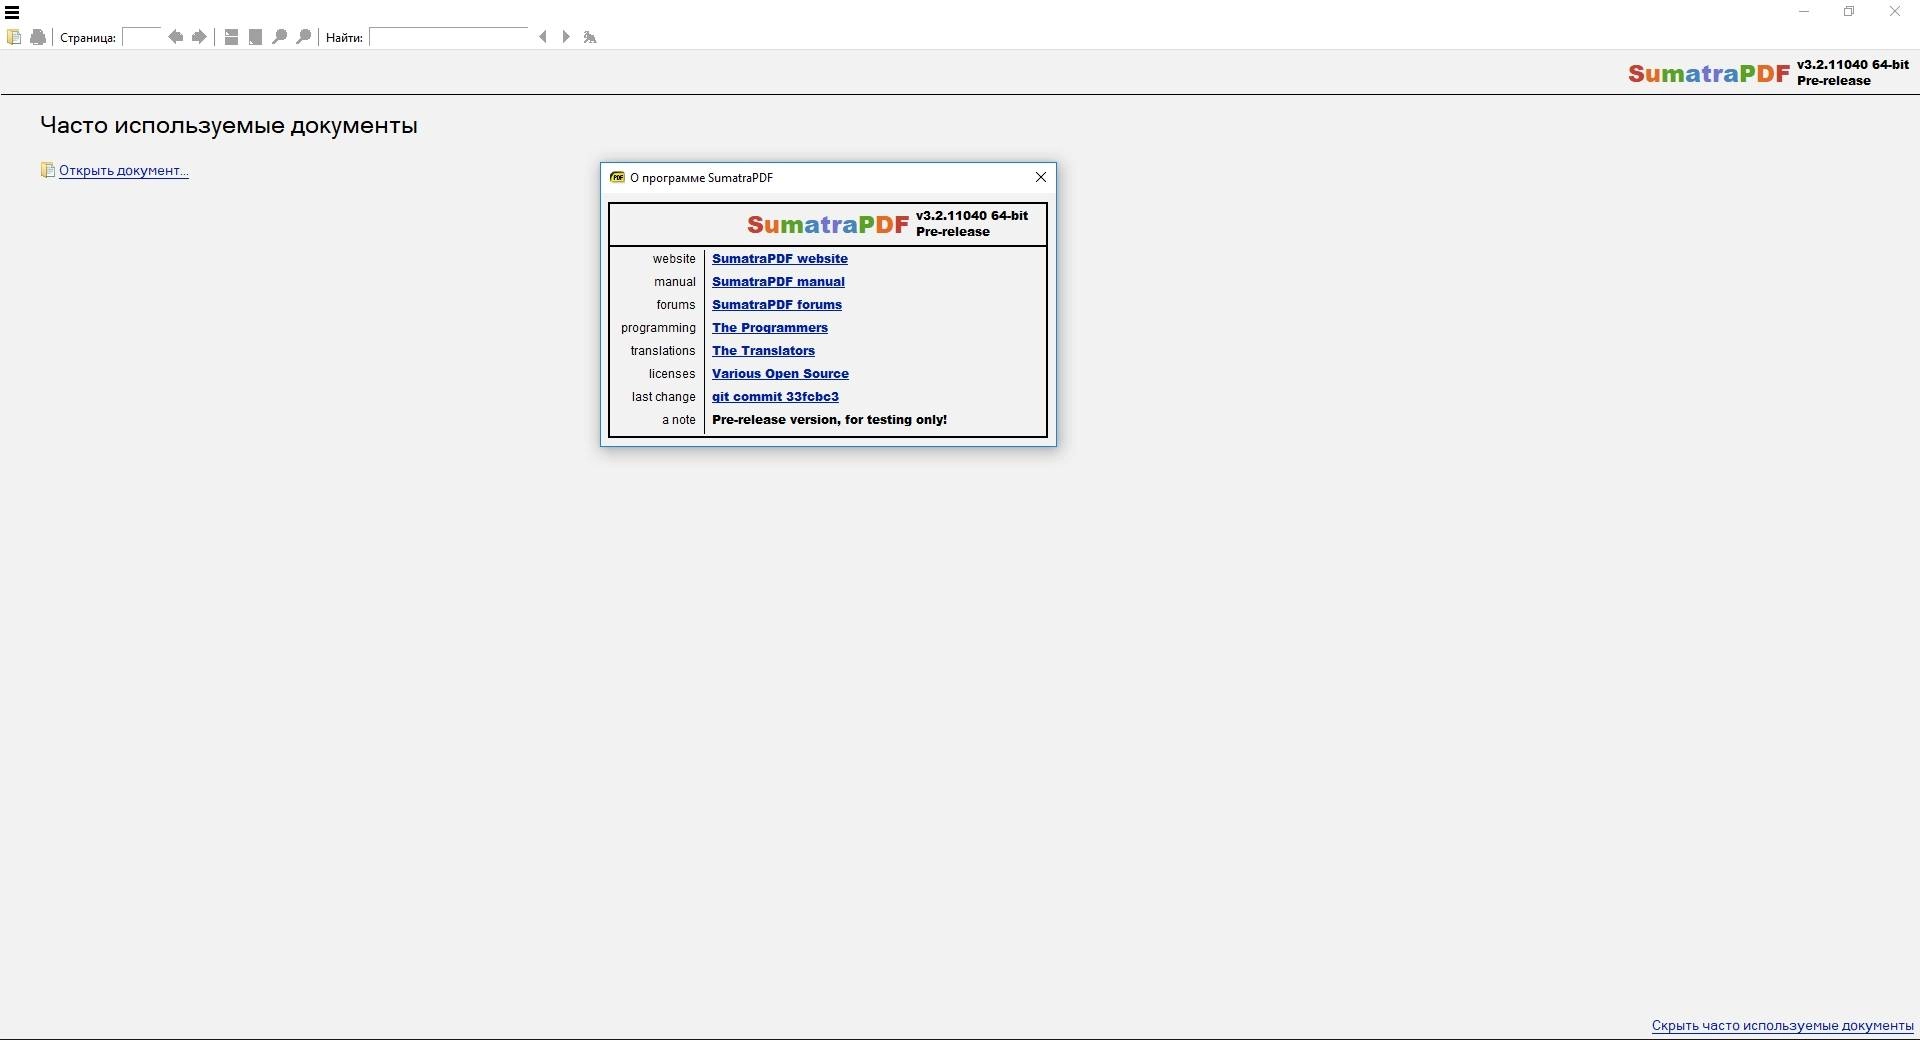Click the 'licenses' label in About dialog
Screen dimensions: 1920x1040
(671, 373)
